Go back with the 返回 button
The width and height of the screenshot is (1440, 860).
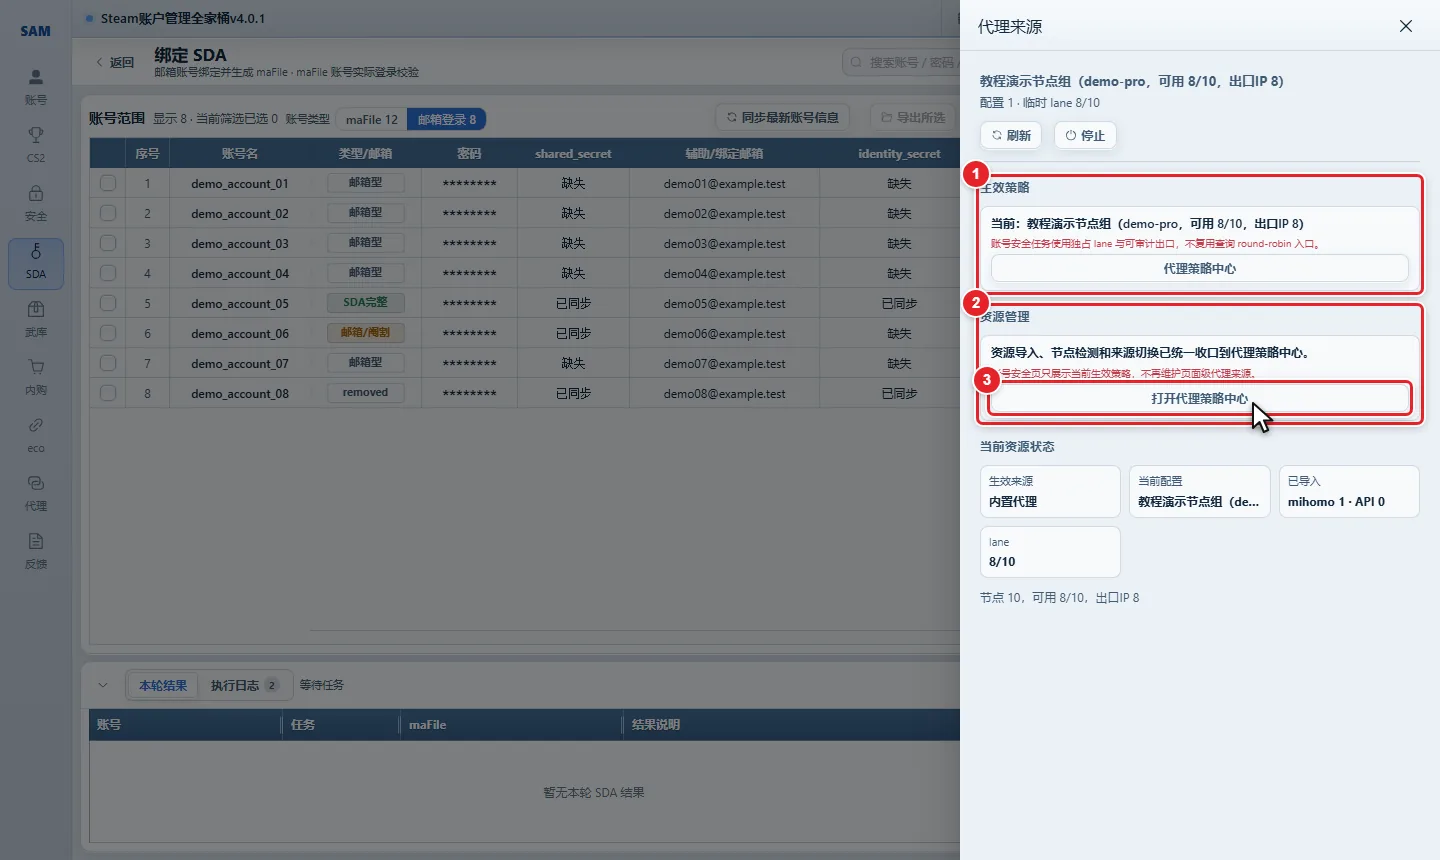pos(115,62)
